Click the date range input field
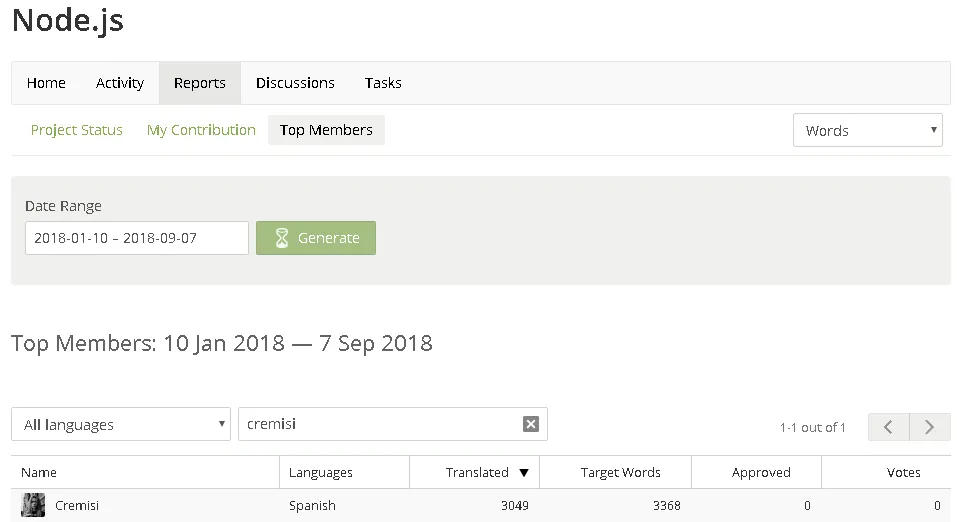 point(137,238)
